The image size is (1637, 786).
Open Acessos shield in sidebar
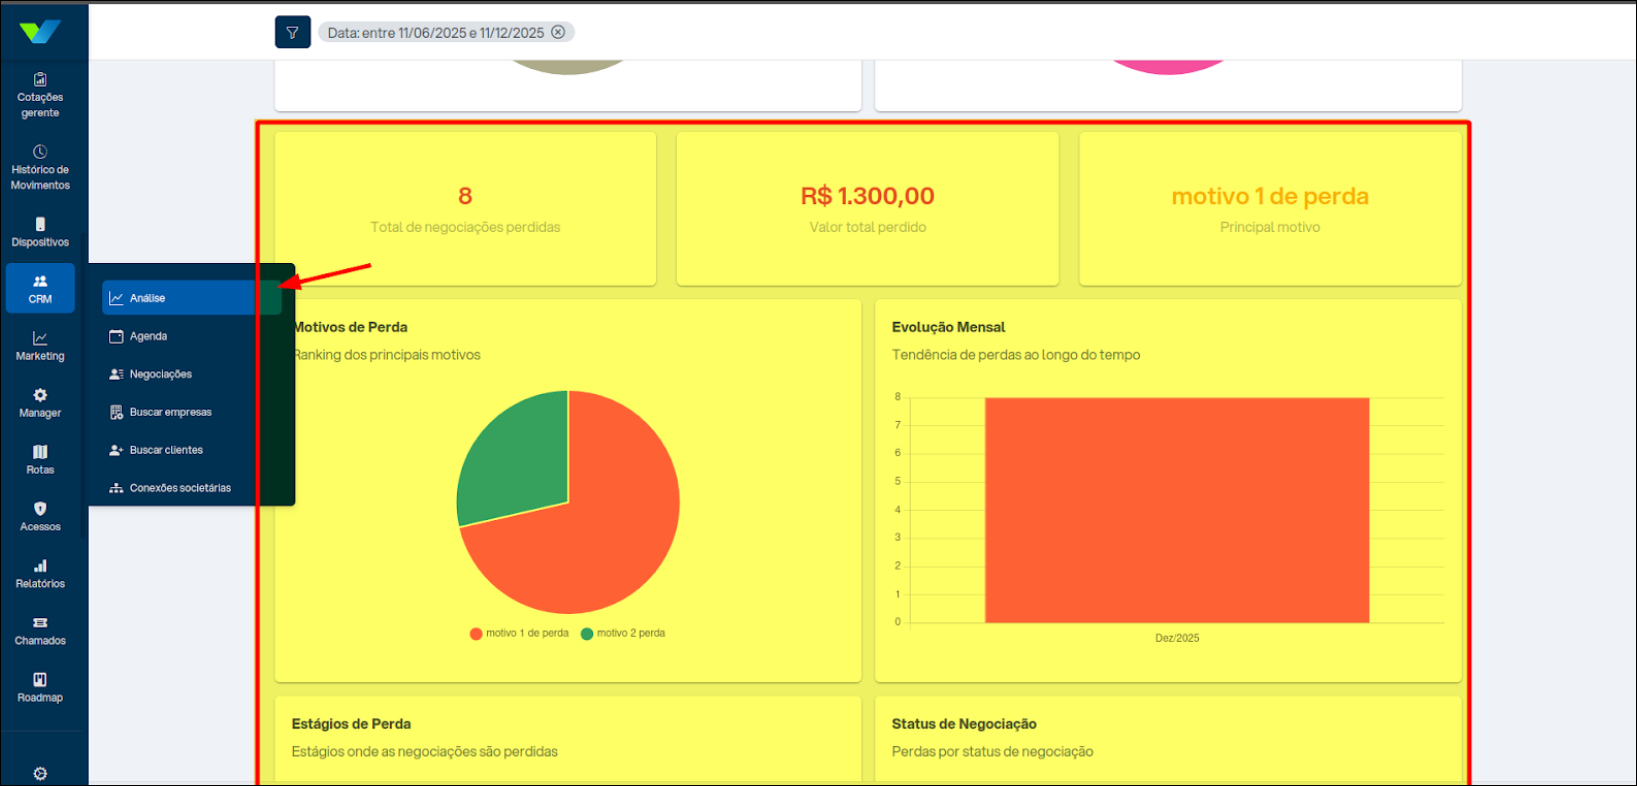40,517
